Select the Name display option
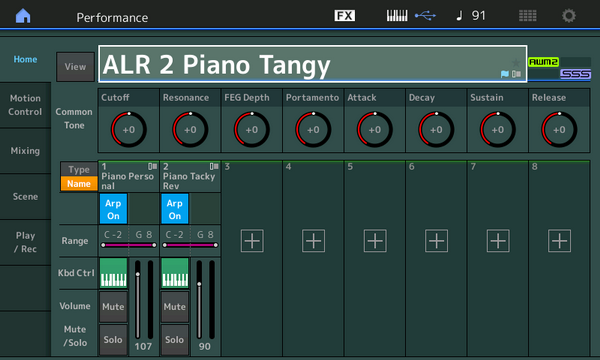Image resolution: width=600 pixels, height=360 pixels. (79, 184)
